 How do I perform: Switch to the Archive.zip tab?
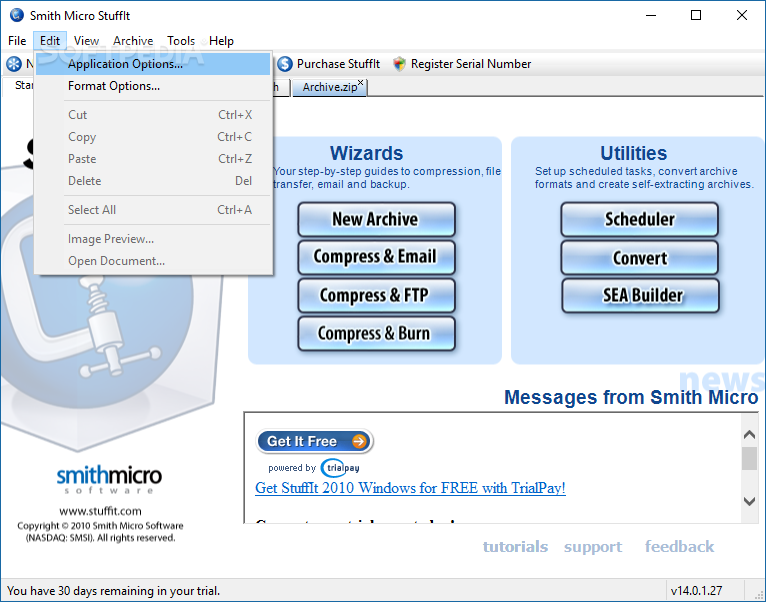point(330,87)
